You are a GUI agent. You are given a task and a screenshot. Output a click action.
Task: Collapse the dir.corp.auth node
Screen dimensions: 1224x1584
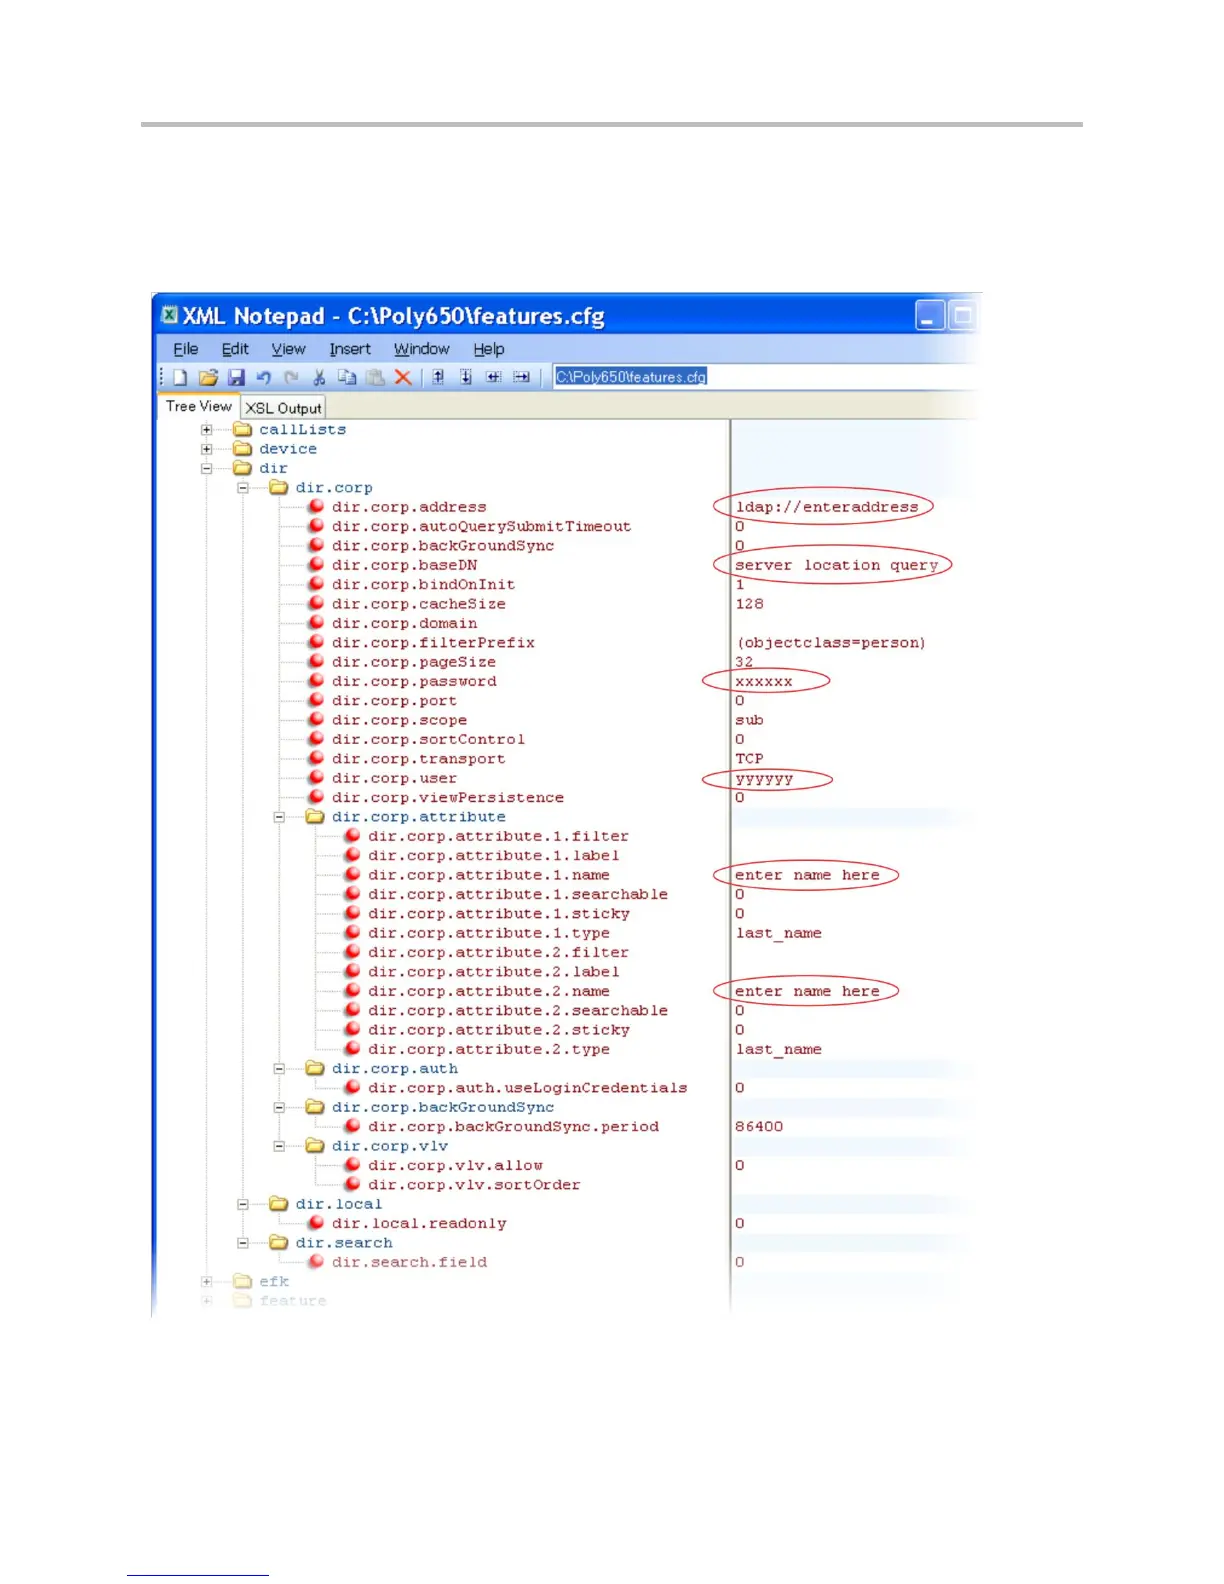pos(280,1069)
